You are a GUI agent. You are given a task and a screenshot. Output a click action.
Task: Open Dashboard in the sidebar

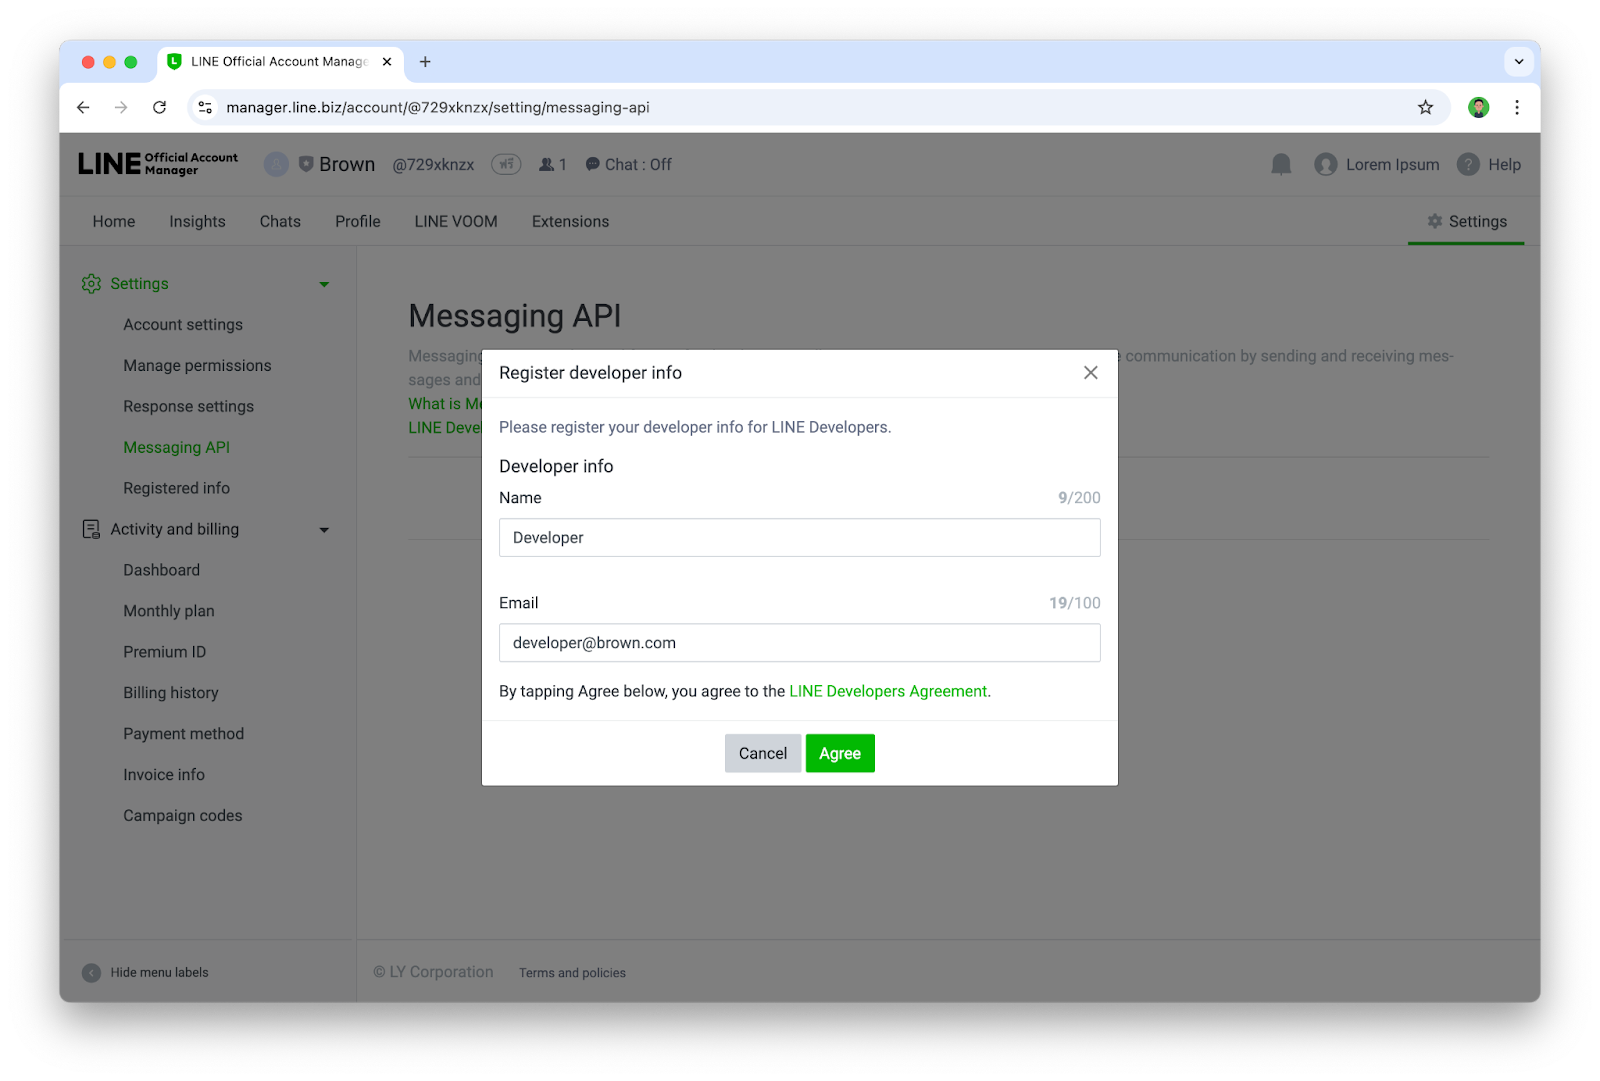click(x=161, y=570)
